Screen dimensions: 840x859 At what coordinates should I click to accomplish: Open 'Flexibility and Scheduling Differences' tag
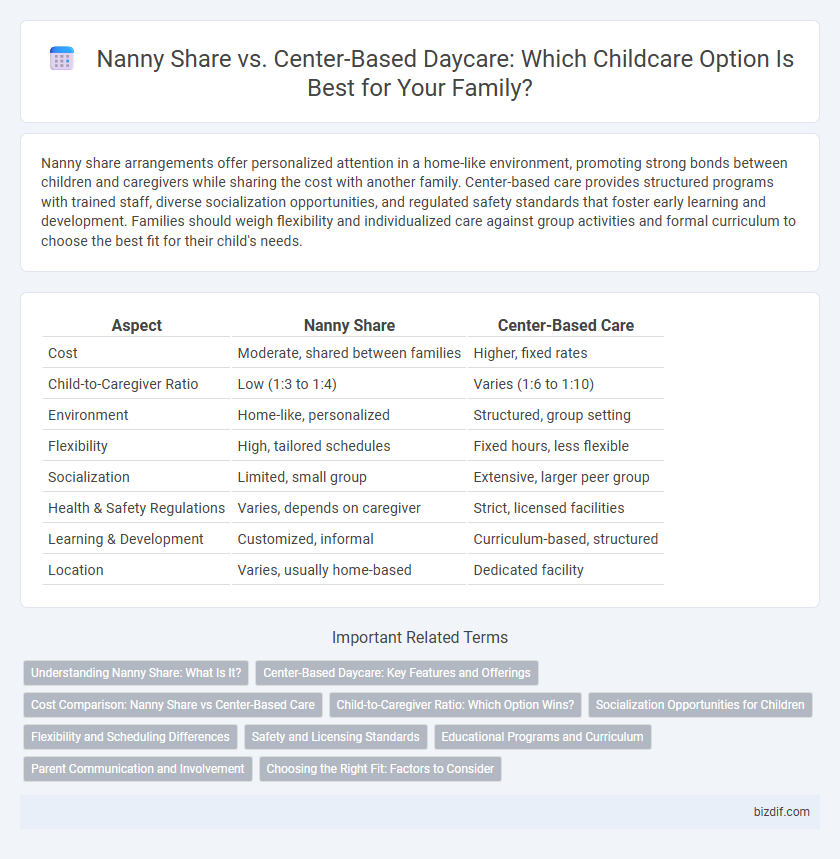tap(130, 737)
